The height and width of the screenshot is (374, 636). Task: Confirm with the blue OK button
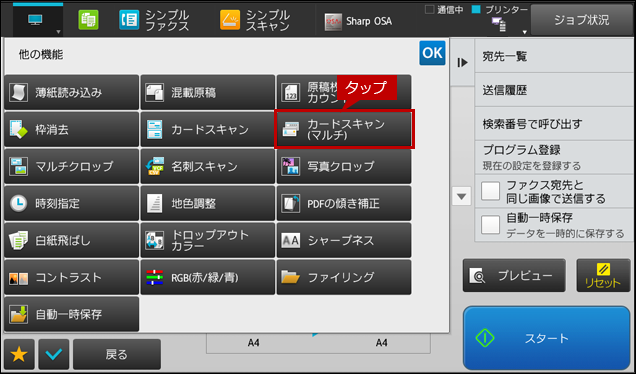click(432, 53)
